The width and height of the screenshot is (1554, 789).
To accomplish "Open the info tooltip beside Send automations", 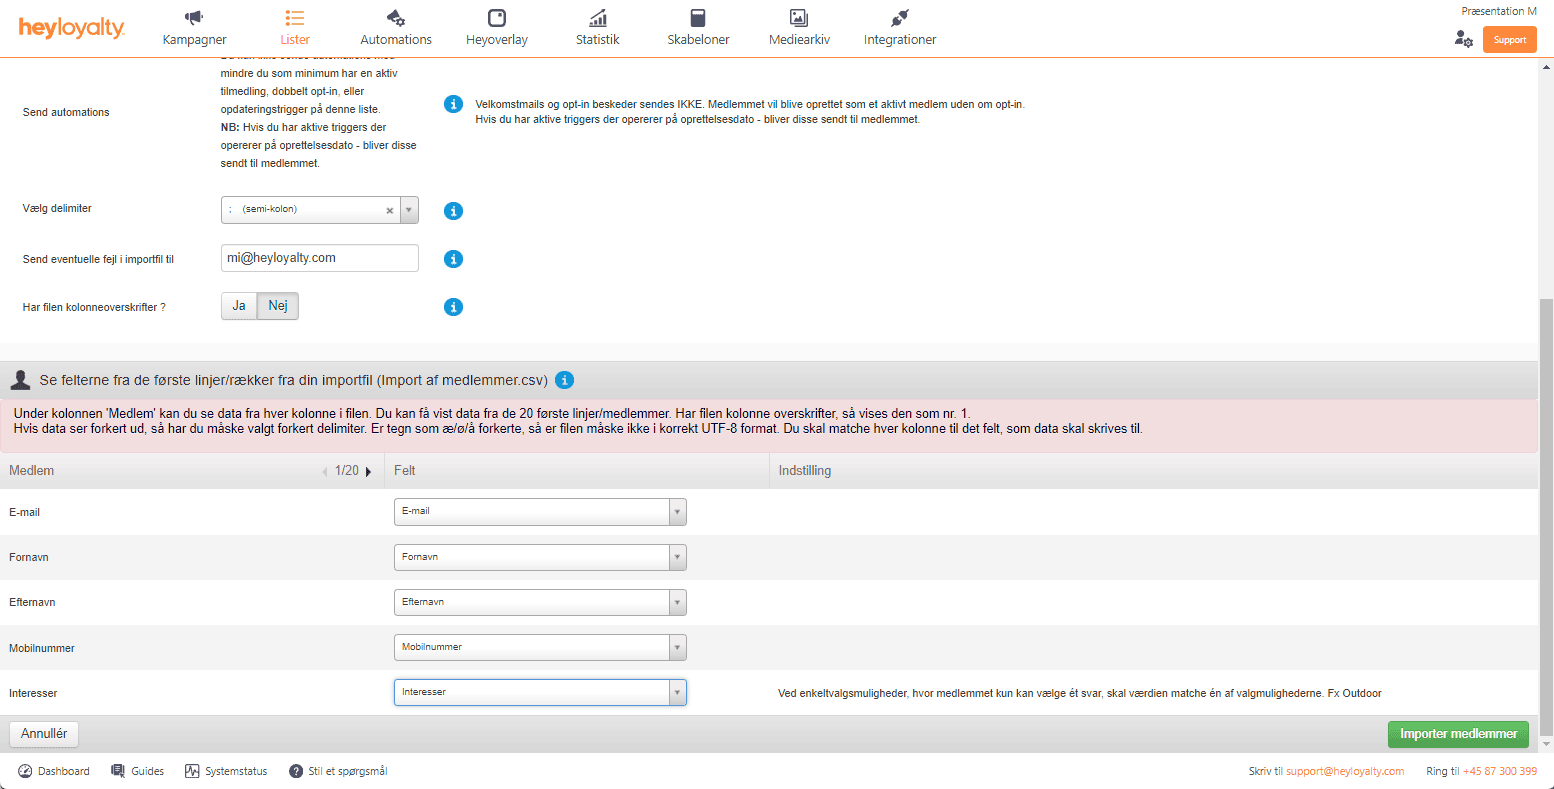I will tap(453, 104).
